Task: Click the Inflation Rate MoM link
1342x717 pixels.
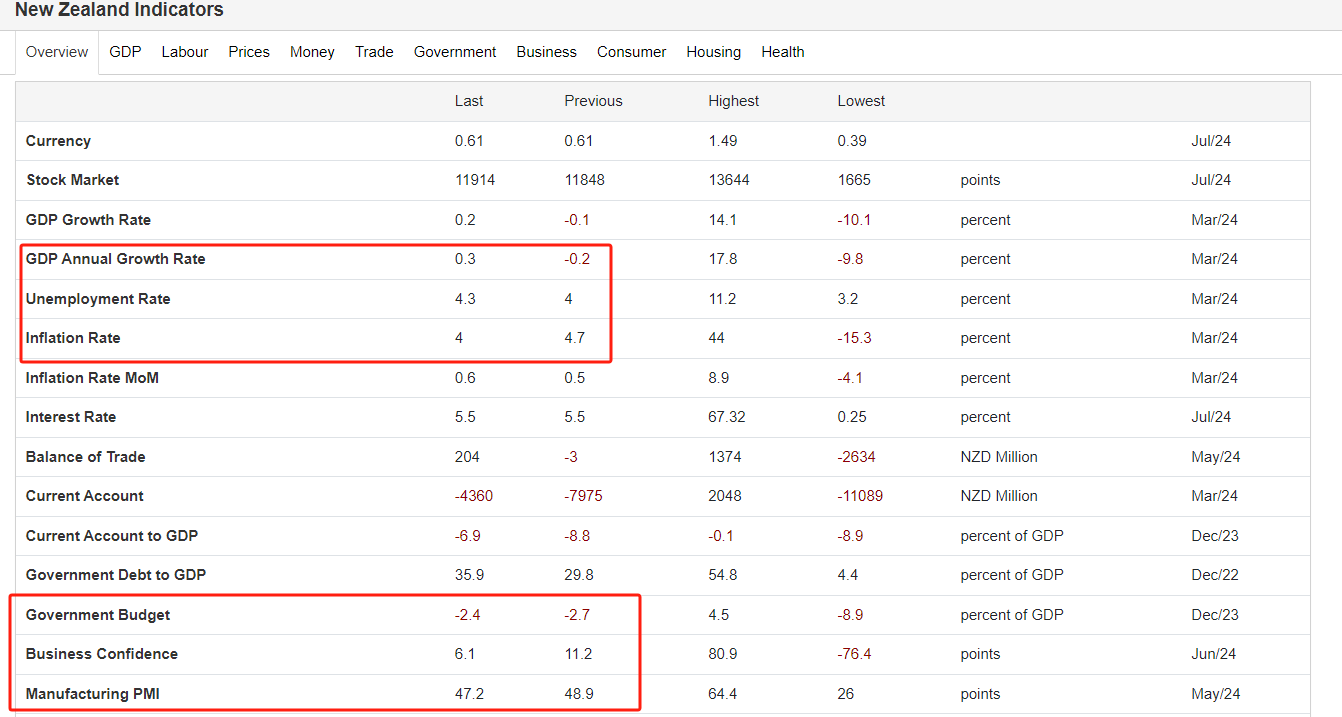Action: pos(92,378)
